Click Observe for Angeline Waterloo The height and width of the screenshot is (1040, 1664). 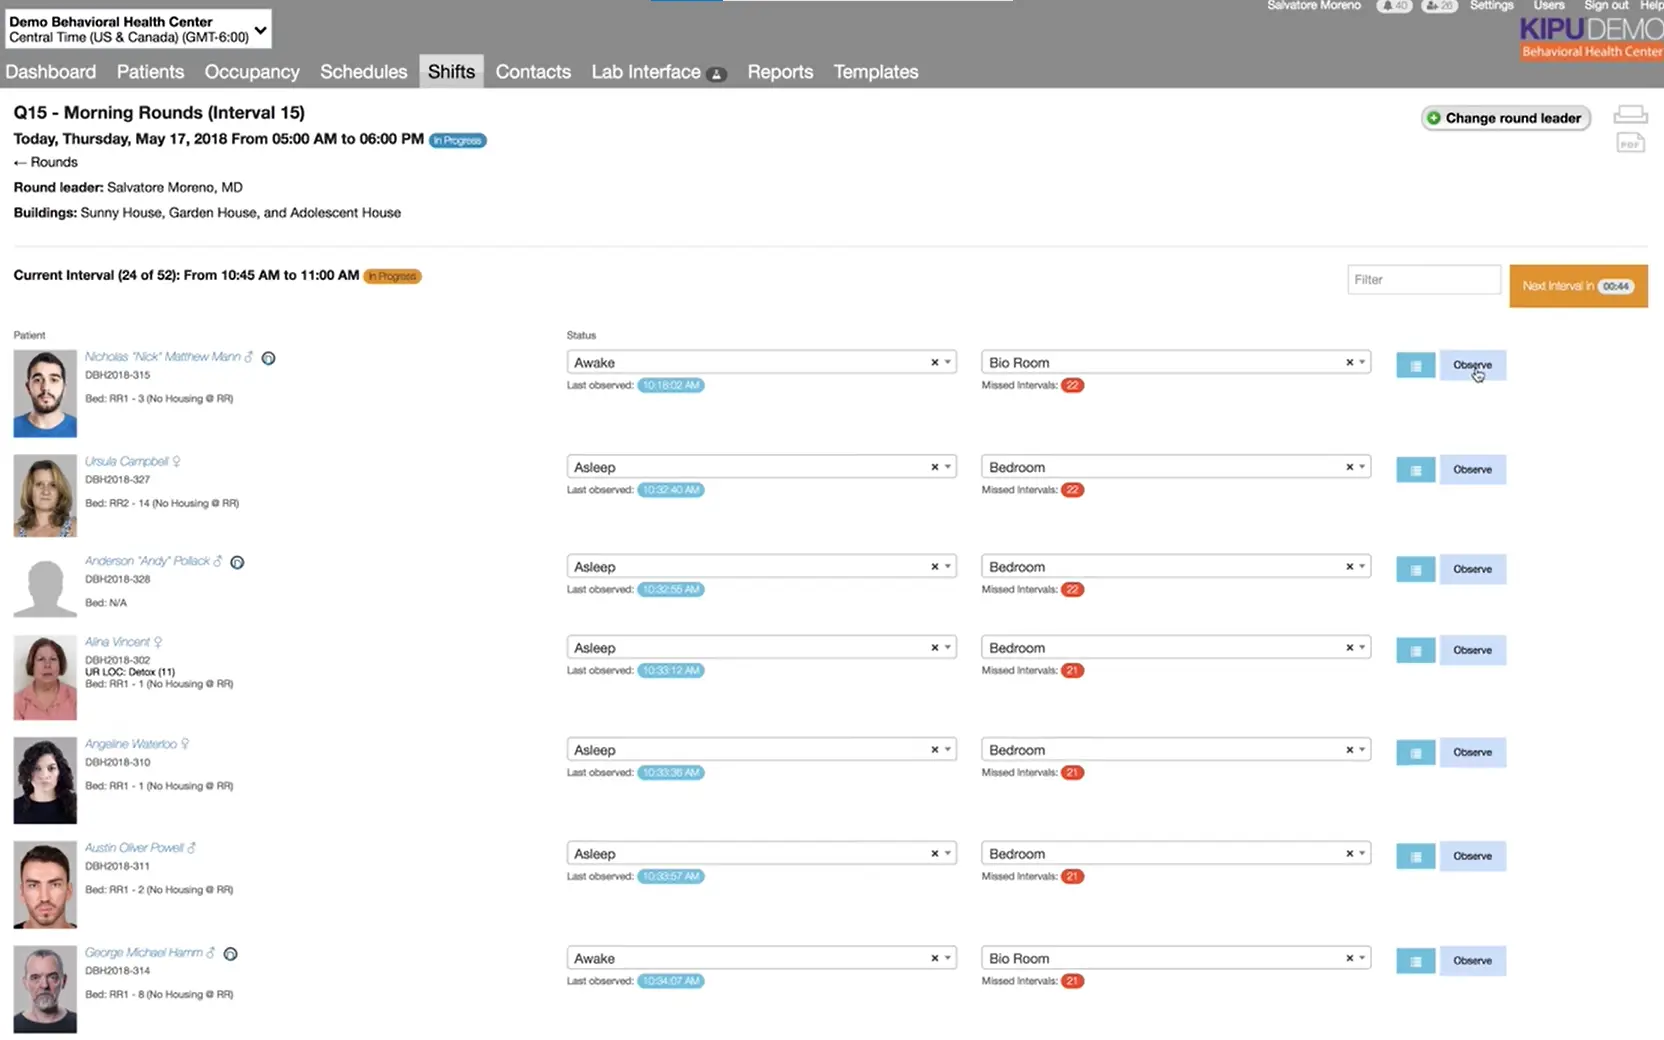1472,752
